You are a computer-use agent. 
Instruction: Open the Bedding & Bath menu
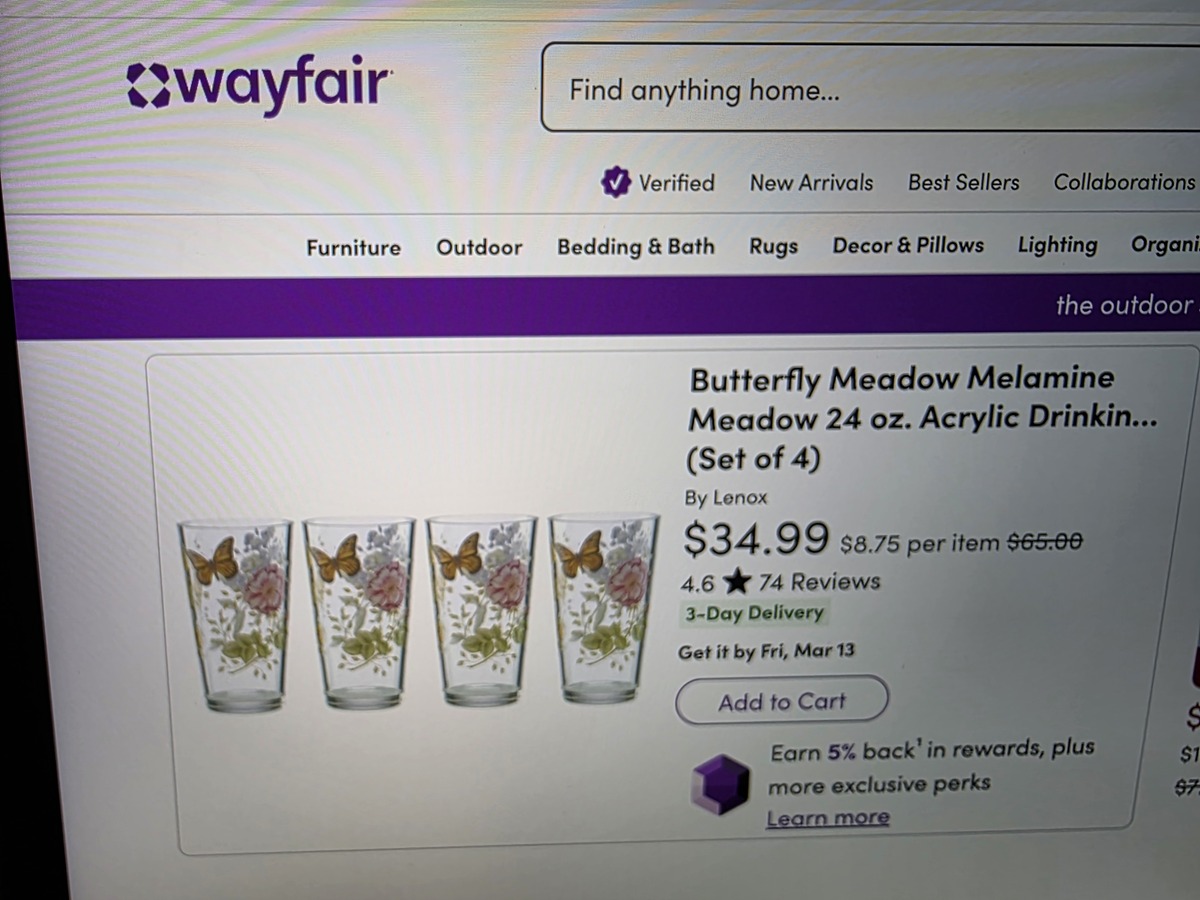coord(636,246)
